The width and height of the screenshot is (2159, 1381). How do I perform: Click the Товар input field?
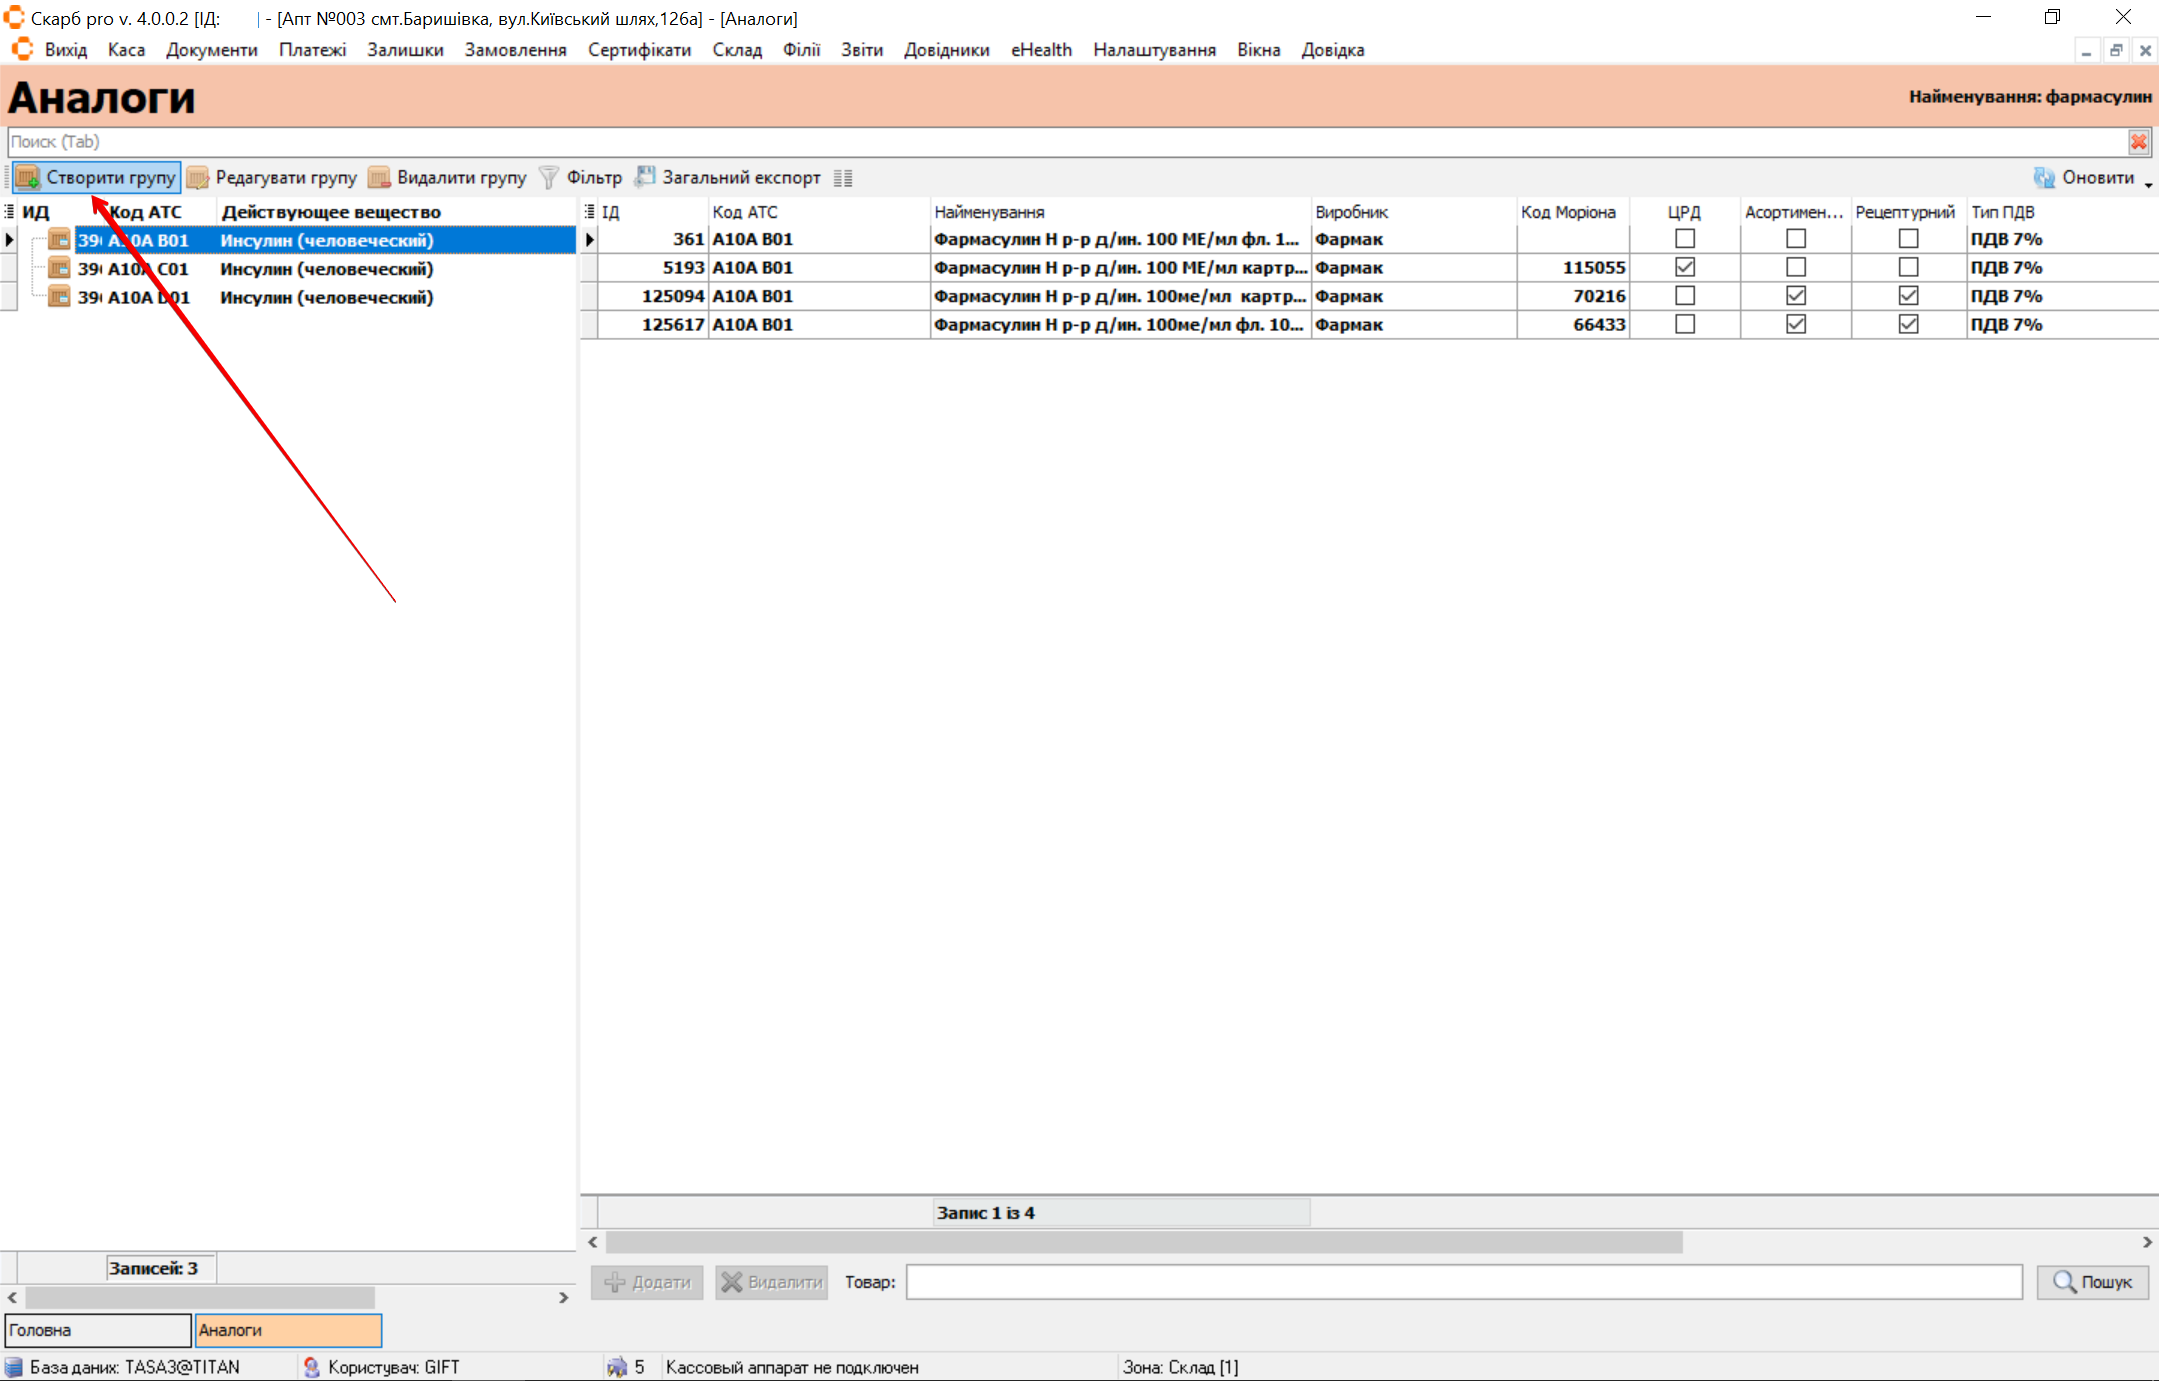click(x=1463, y=1282)
